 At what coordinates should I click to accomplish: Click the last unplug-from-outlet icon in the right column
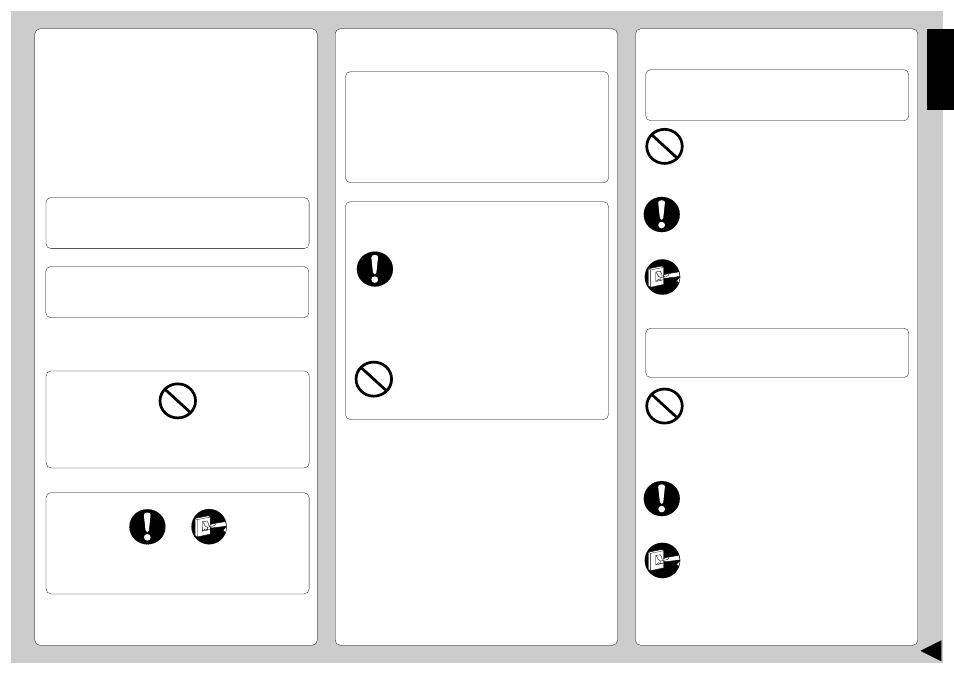click(663, 561)
